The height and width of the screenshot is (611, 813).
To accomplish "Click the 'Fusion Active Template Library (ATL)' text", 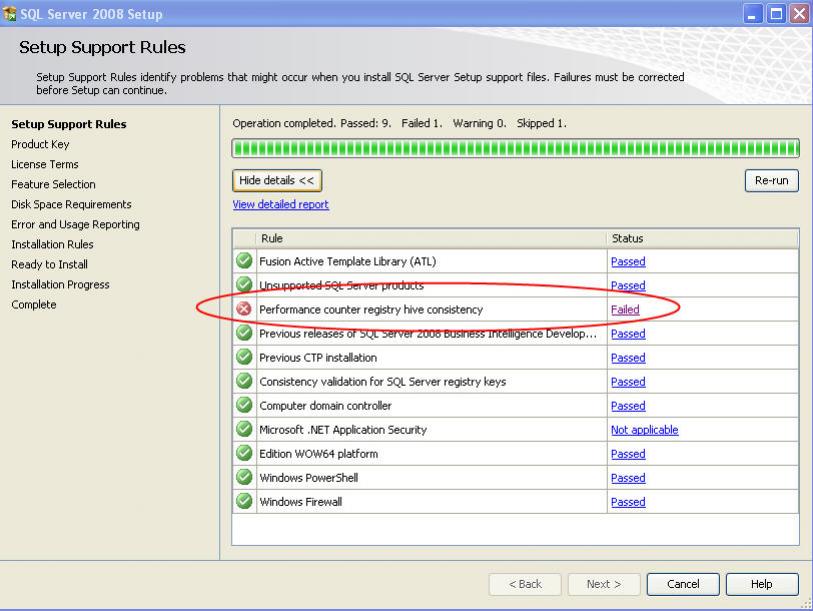I will click(x=347, y=261).
